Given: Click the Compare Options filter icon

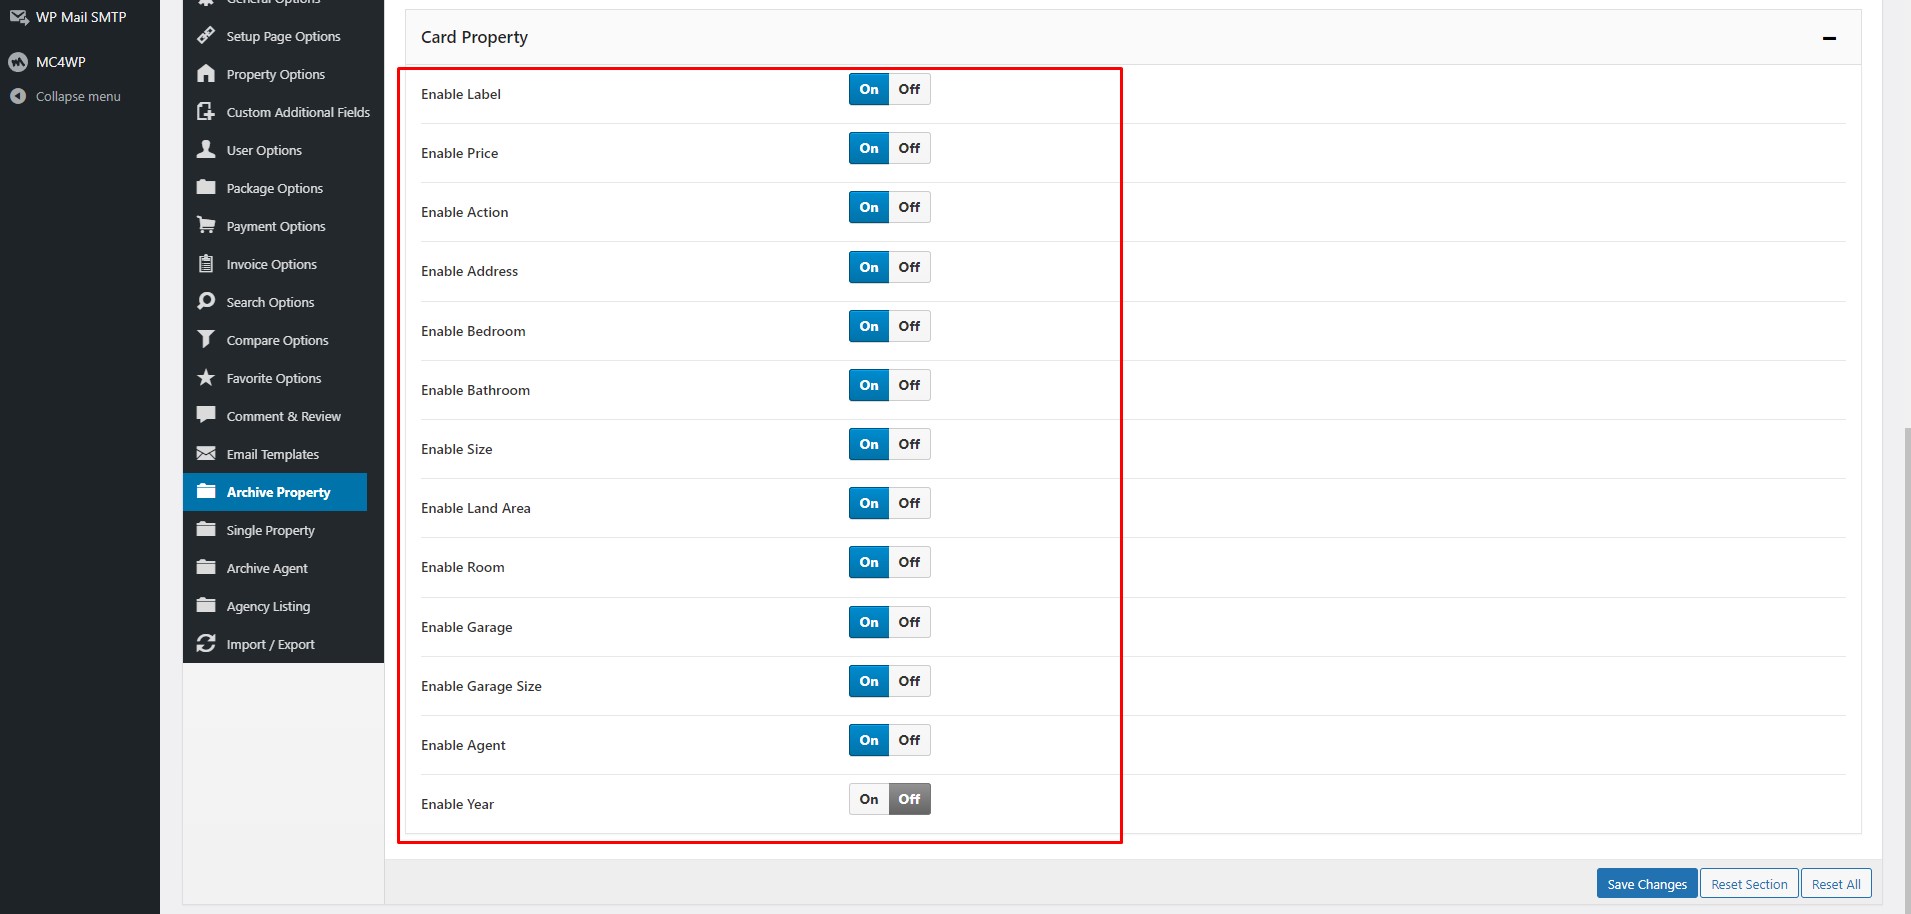Looking at the screenshot, I should tap(206, 340).
